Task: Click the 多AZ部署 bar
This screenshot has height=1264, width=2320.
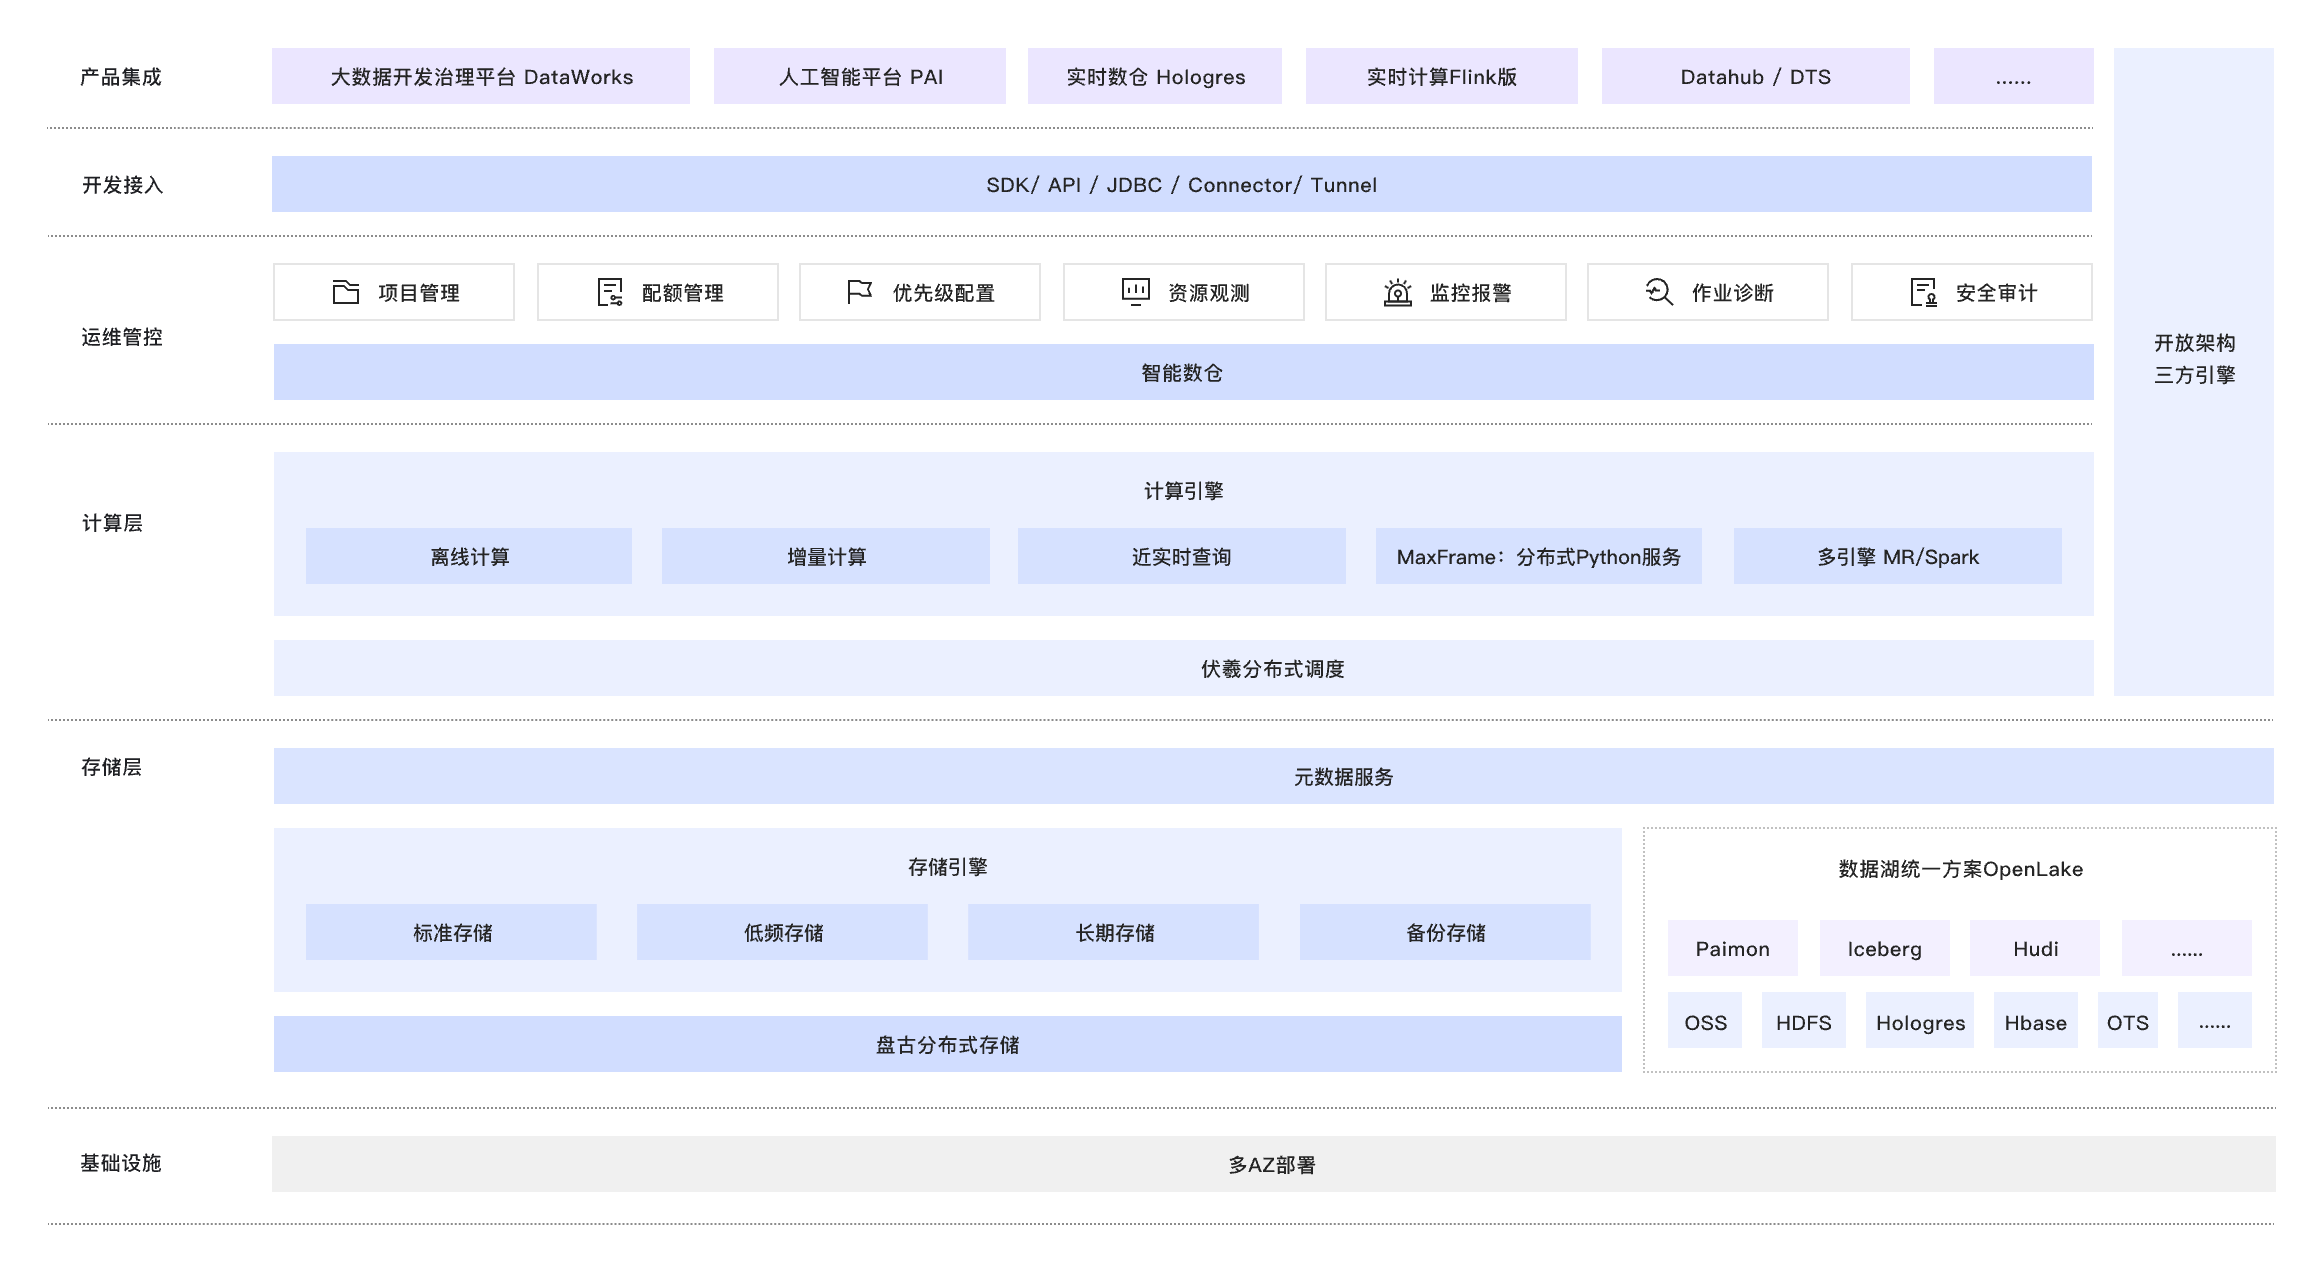Action: click(1274, 1164)
